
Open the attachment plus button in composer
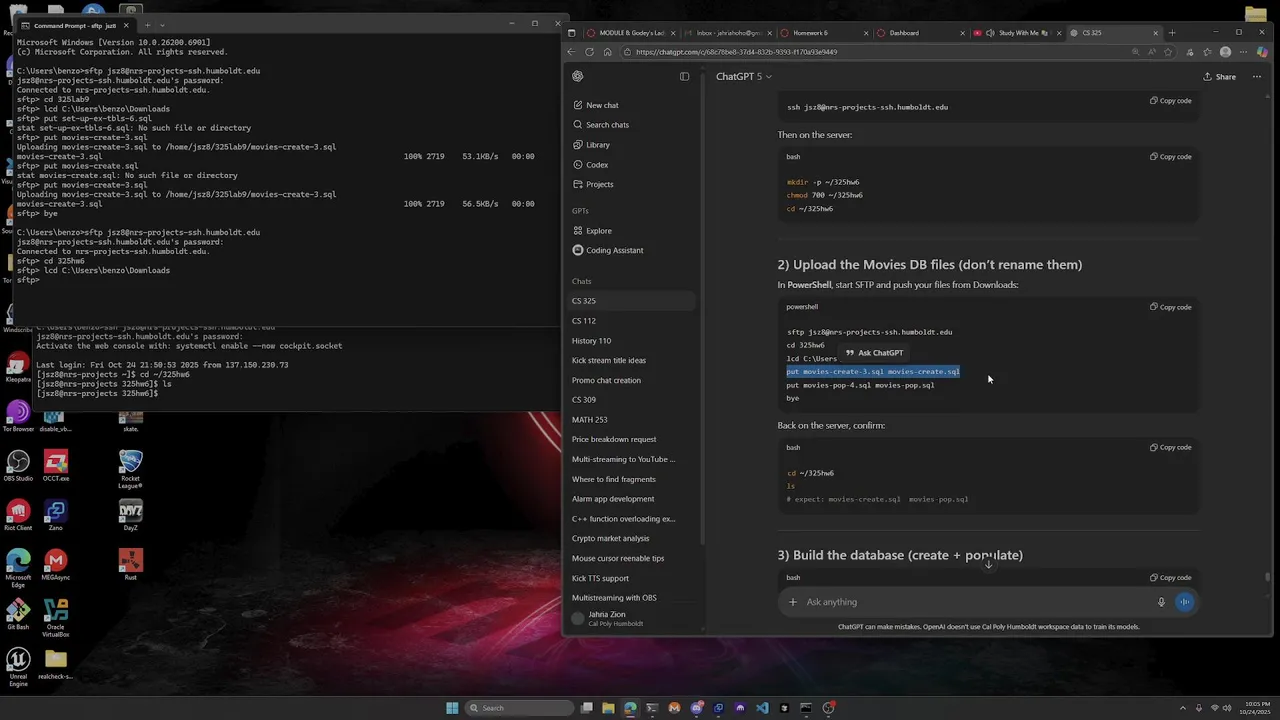tap(793, 602)
